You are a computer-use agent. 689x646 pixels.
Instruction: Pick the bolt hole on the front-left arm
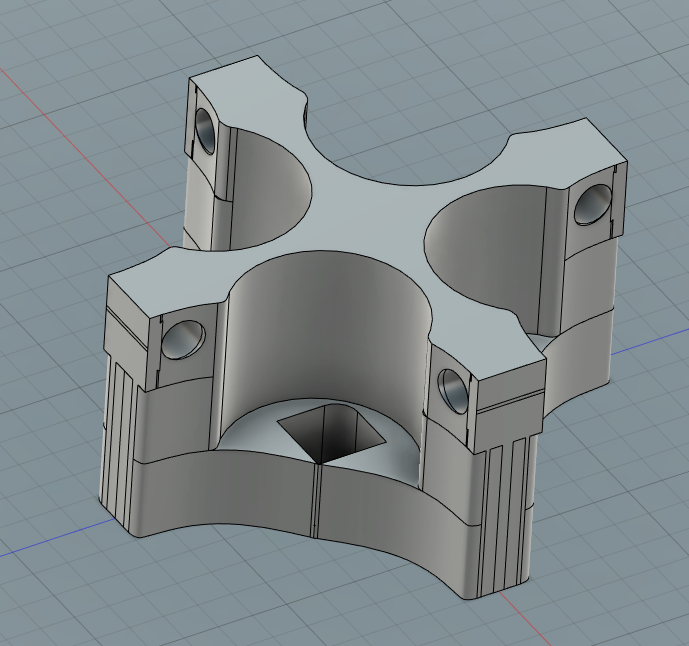coord(184,338)
